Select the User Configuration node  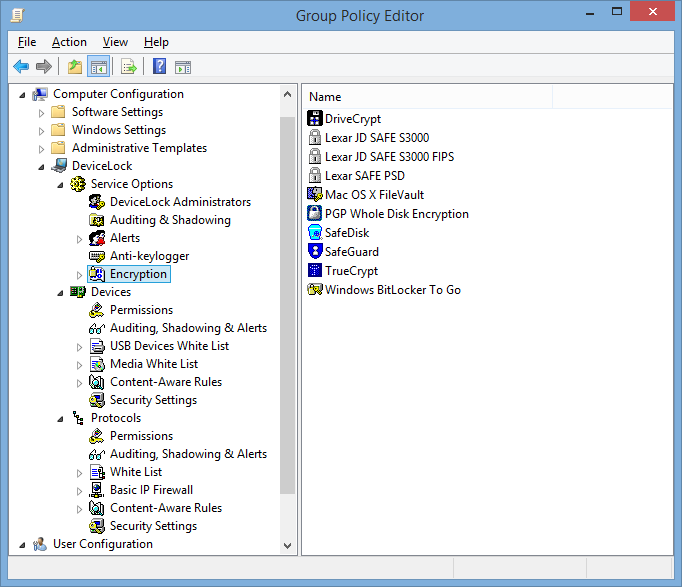click(103, 544)
